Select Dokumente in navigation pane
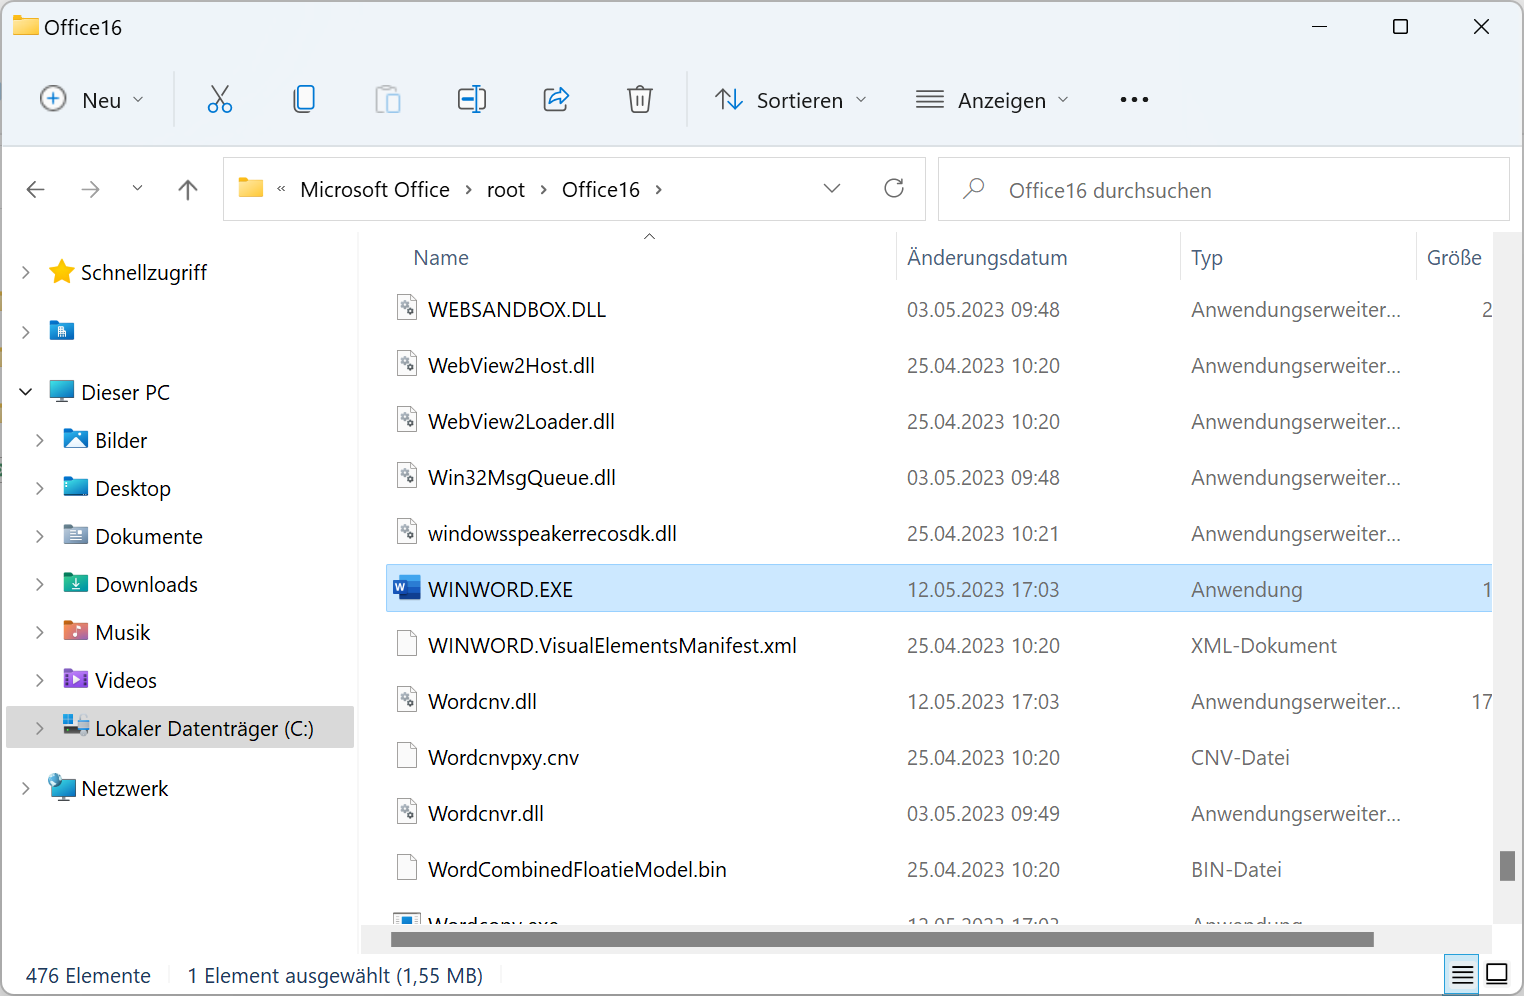 [149, 536]
